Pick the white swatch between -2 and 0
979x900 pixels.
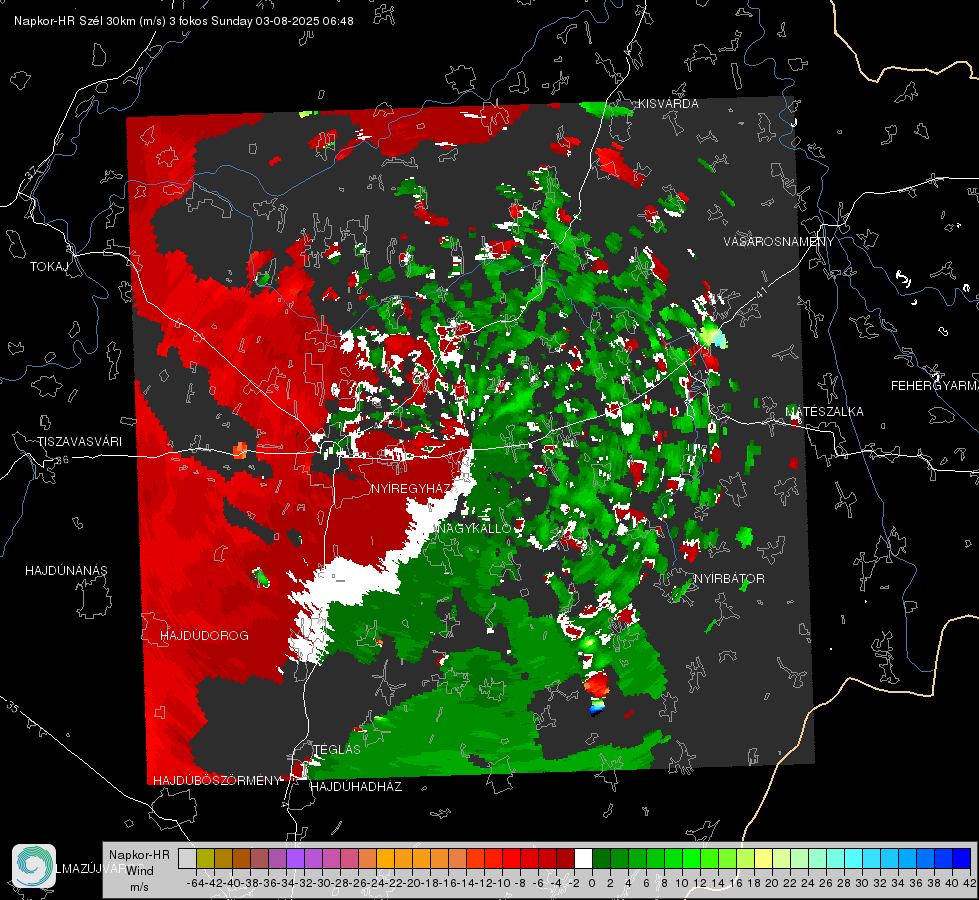point(583,858)
